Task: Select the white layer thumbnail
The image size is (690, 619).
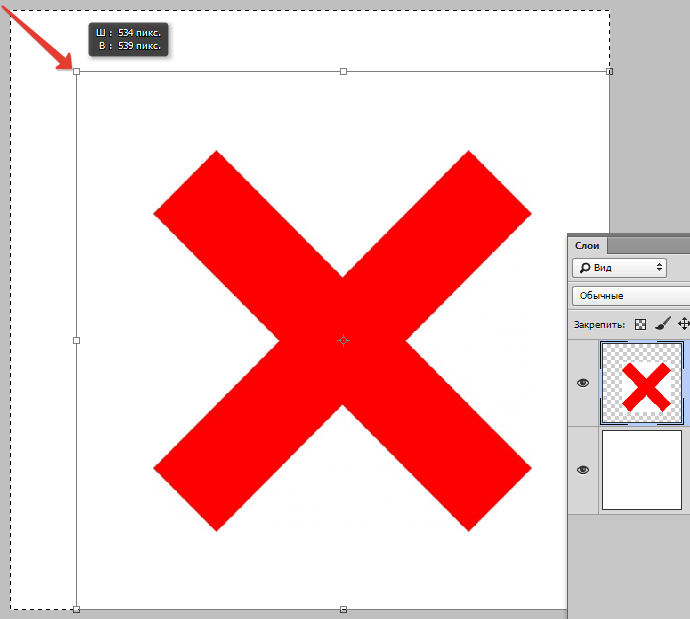Action: pyautogui.click(x=642, y=470)
